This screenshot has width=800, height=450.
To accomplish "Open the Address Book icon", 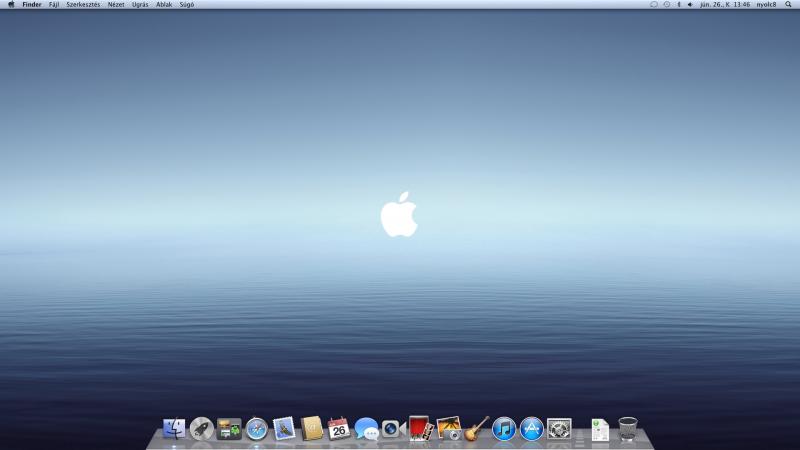I will [312, 429].
